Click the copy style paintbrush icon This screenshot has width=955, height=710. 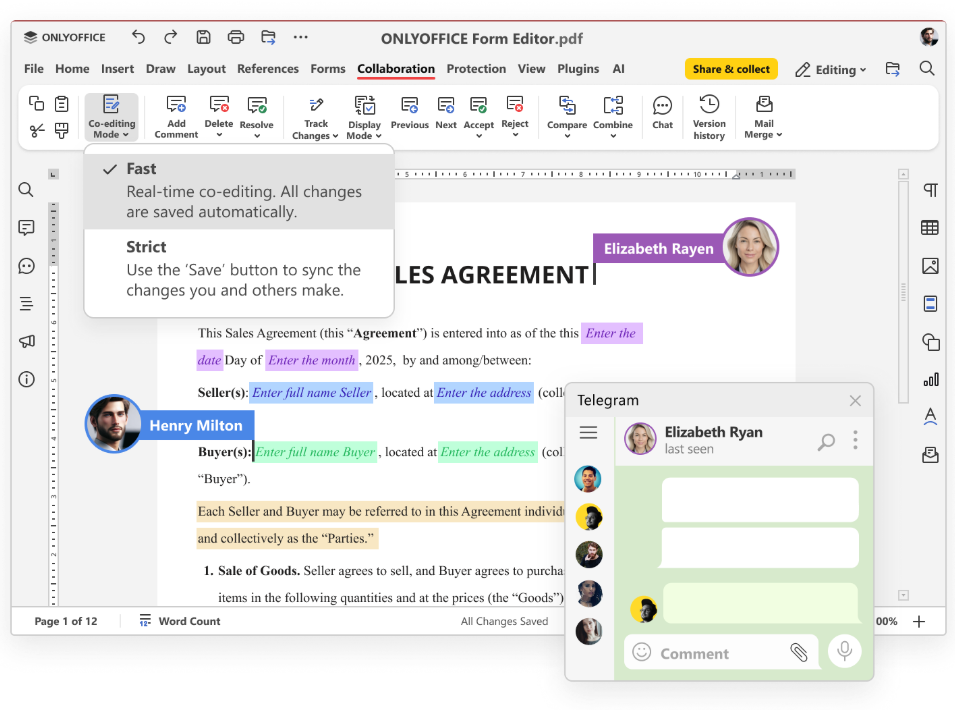click(62, 130)
